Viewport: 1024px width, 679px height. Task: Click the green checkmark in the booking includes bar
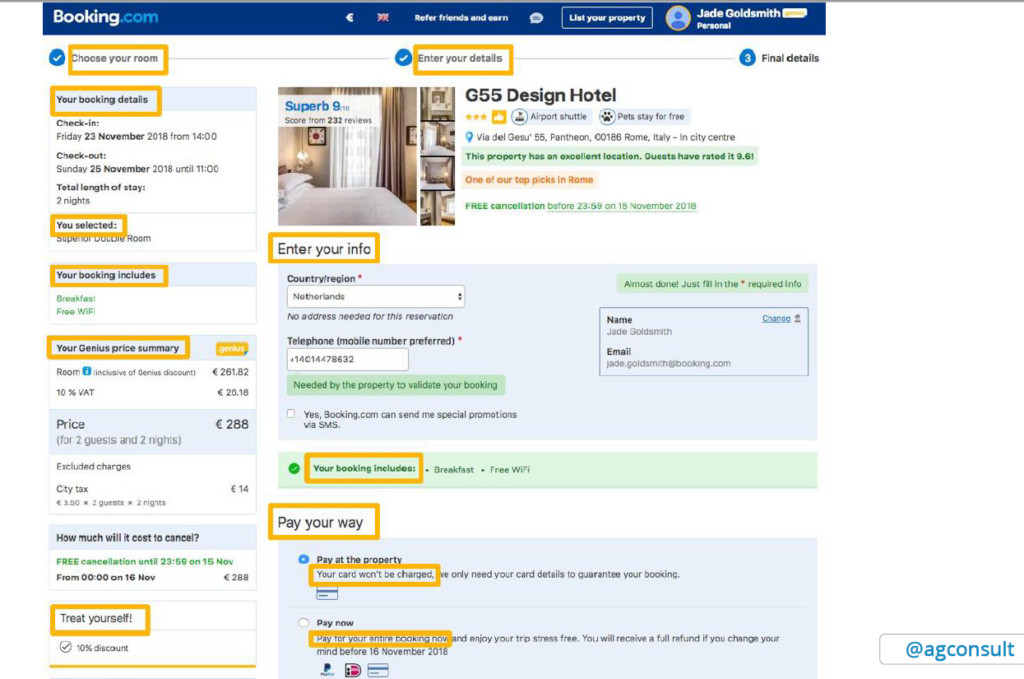click(x=294, y=468)
